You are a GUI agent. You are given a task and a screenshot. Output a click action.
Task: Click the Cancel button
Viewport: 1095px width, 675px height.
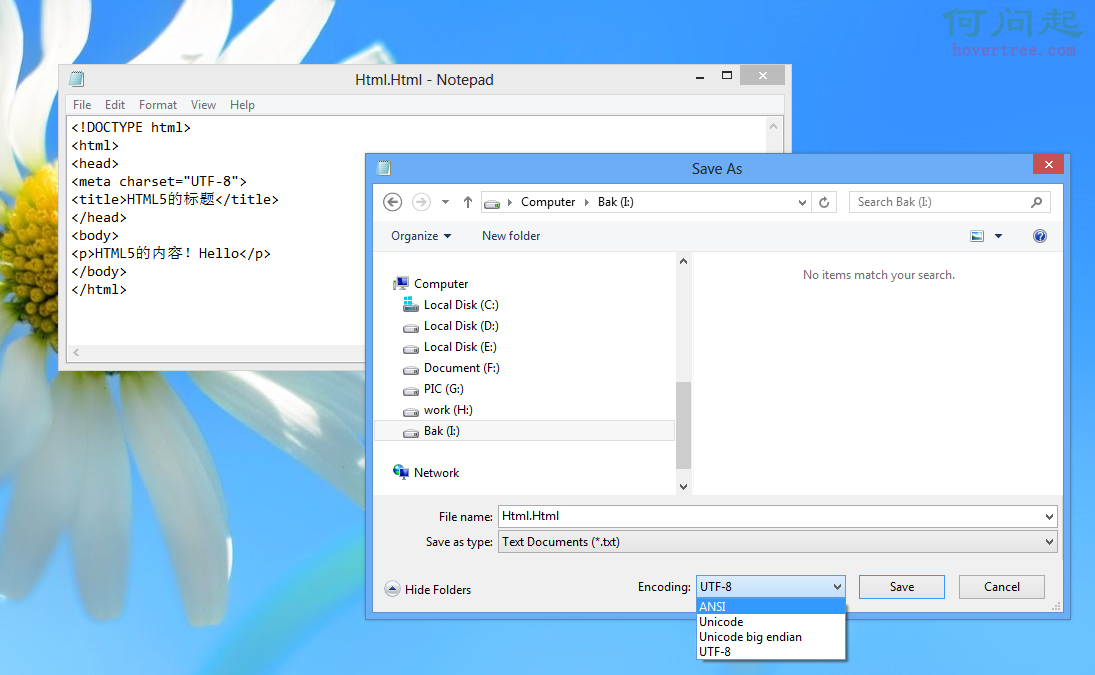pyautogui.click(x=1001, y=587)
